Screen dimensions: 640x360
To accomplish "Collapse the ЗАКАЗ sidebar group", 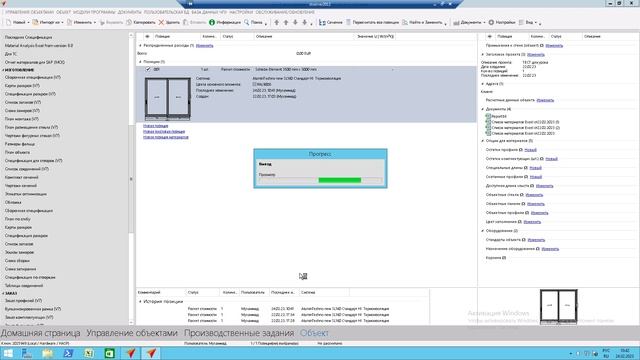I will [3, 293].
